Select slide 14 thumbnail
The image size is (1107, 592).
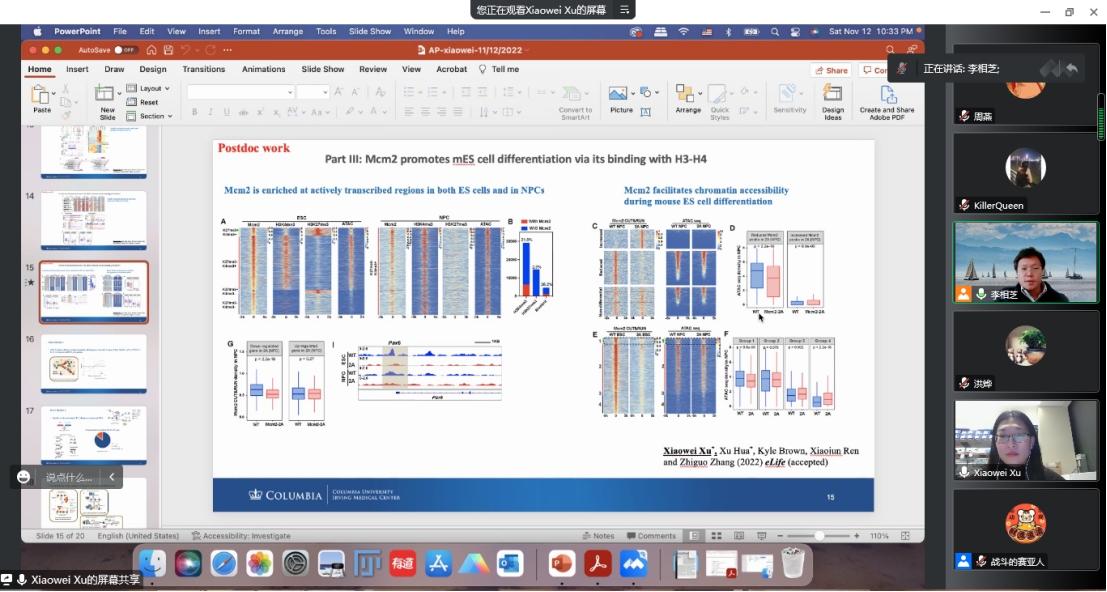tap(93, 221)
